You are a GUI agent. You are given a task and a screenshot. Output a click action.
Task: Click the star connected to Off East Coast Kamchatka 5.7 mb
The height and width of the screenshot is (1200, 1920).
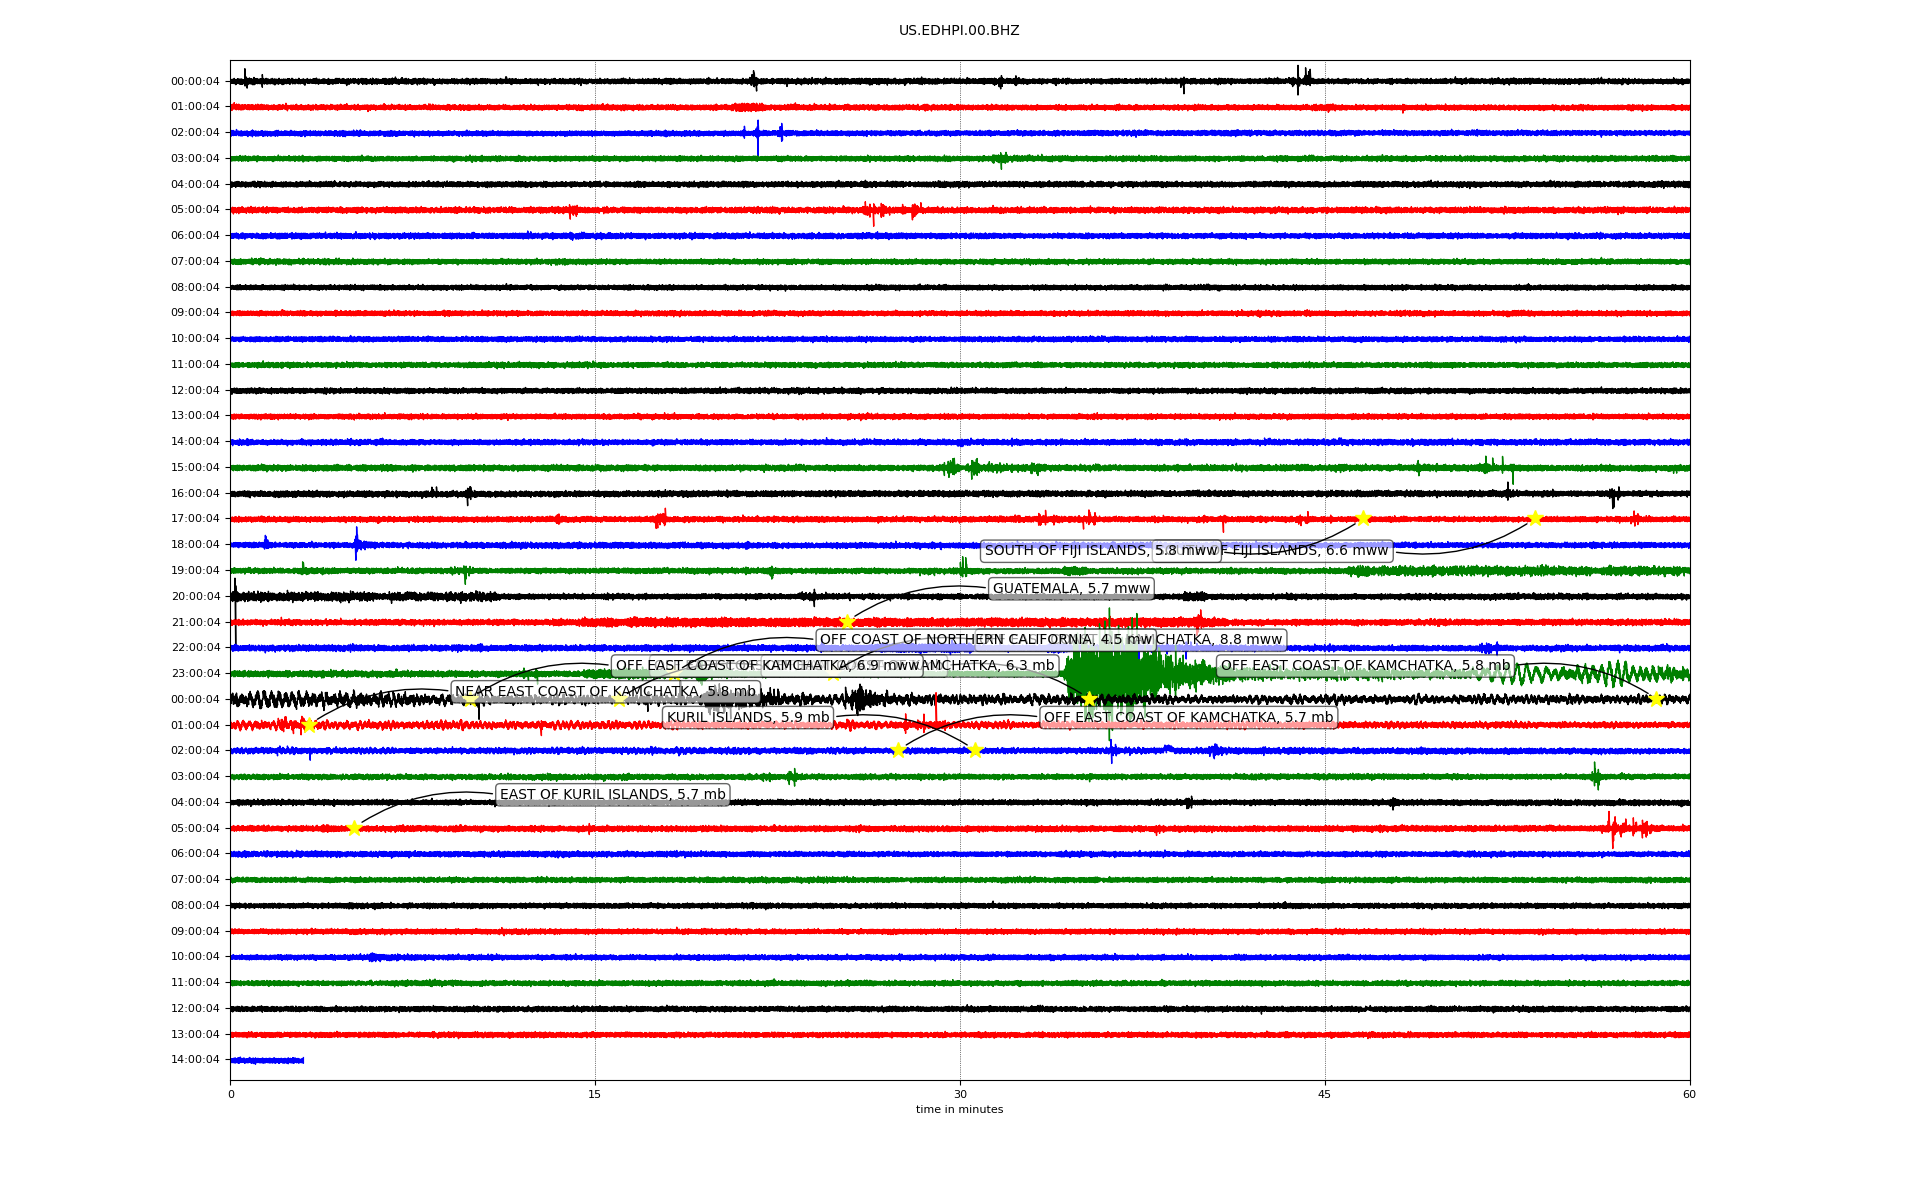point(898,750)
